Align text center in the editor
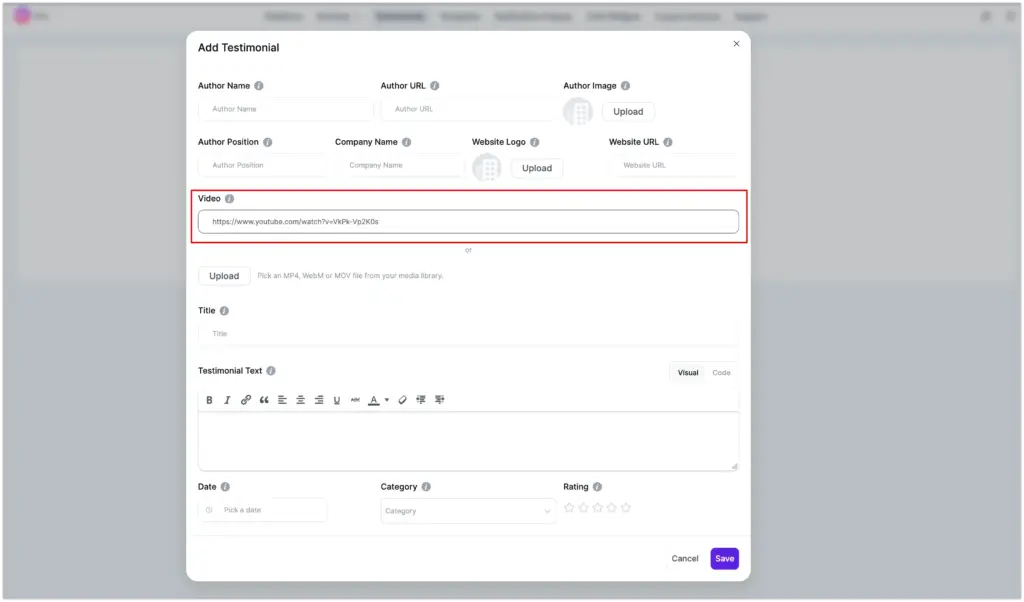This screenshot has height=602, width=1024. [x=300, y=400]
